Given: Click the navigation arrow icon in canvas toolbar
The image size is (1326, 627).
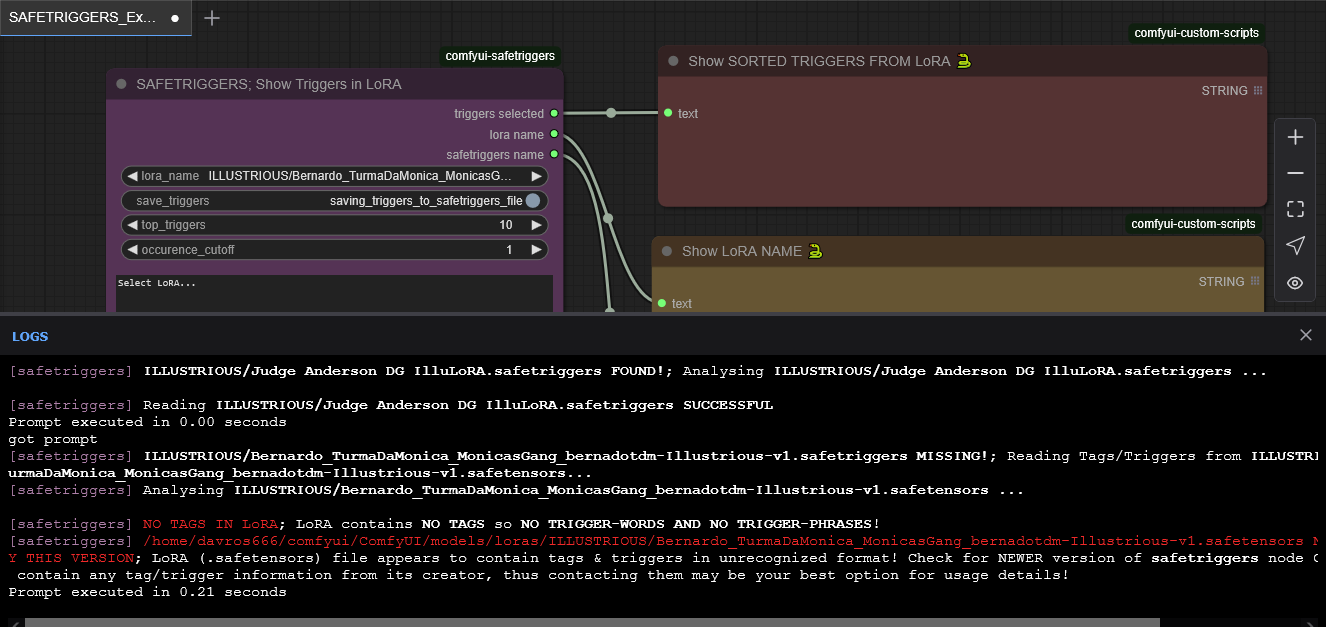Looking at the screenshot, I should click(x=1295, y=246).
